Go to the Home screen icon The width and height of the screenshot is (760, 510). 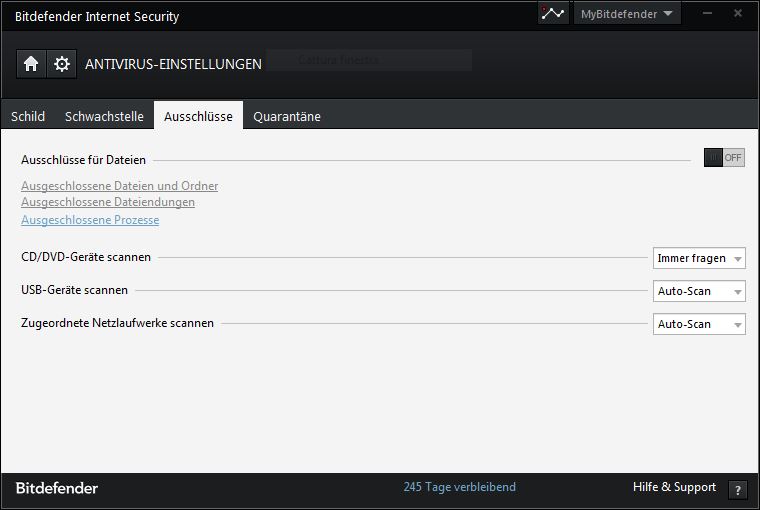(31, 64)
